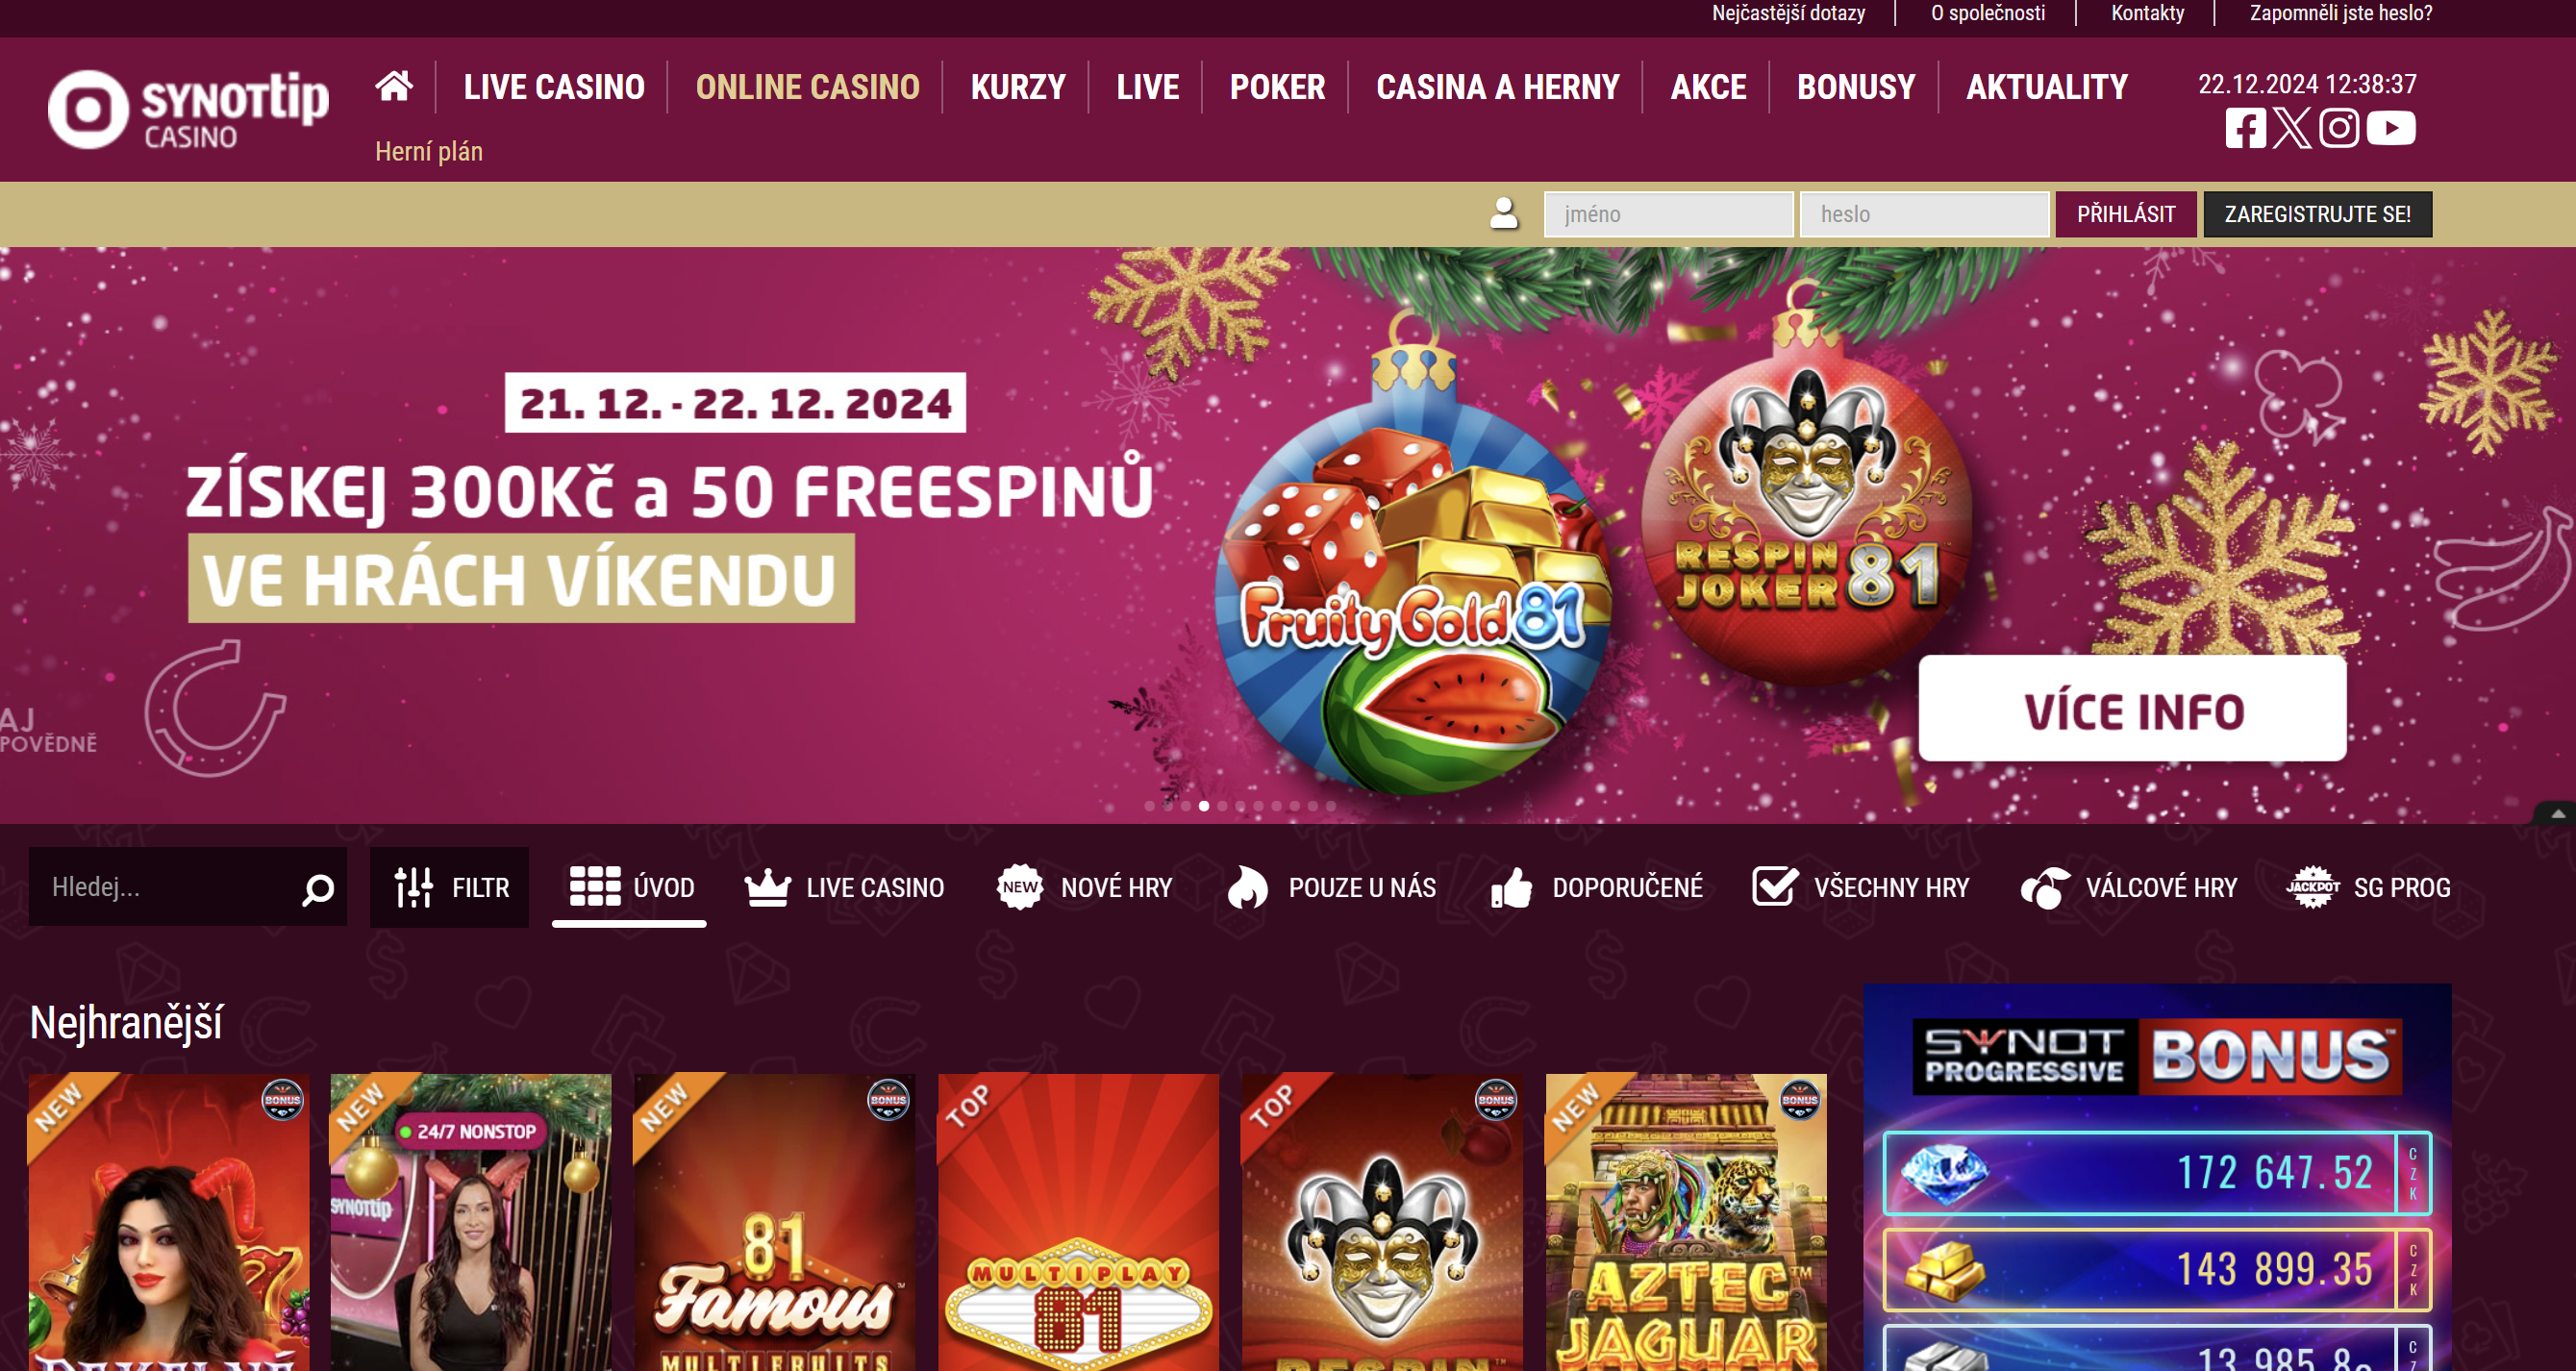Screen dimensions: 2576x1371
Task: Click the search magnifier icon
Action: [x=317, y=888]
